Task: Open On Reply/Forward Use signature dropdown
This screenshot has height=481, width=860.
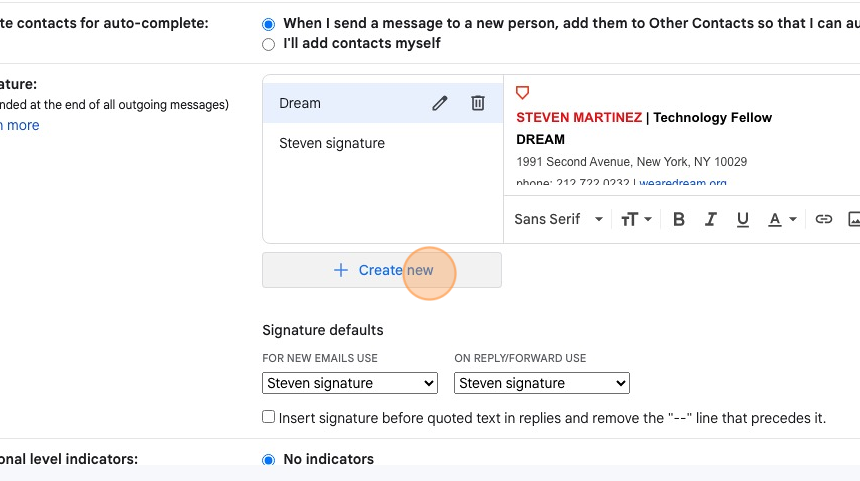Action: point(542,383)
